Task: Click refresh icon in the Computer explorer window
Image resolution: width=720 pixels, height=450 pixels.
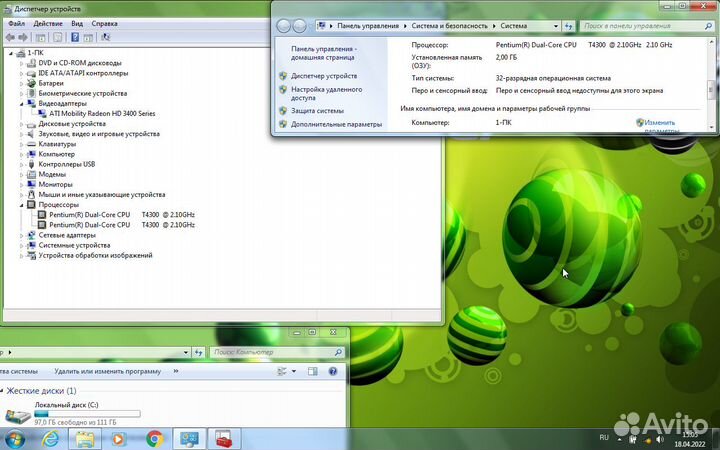Action: (198, 353)
